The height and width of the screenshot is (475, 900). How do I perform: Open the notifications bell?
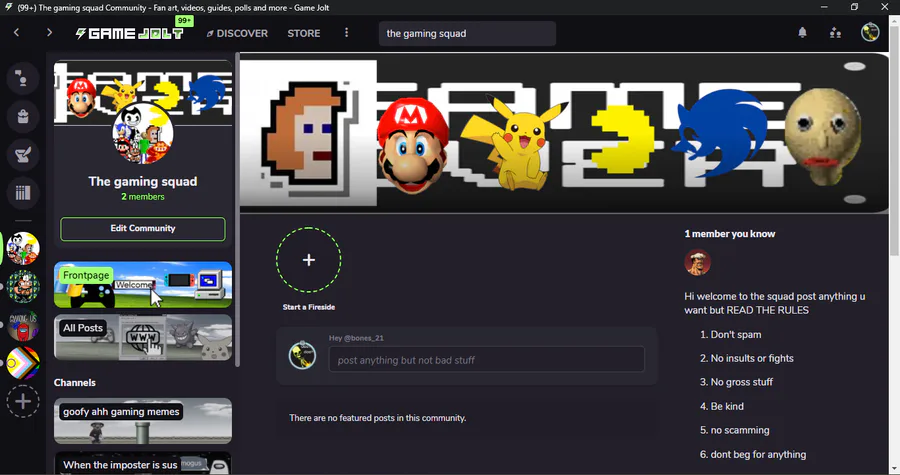point(802,33)
